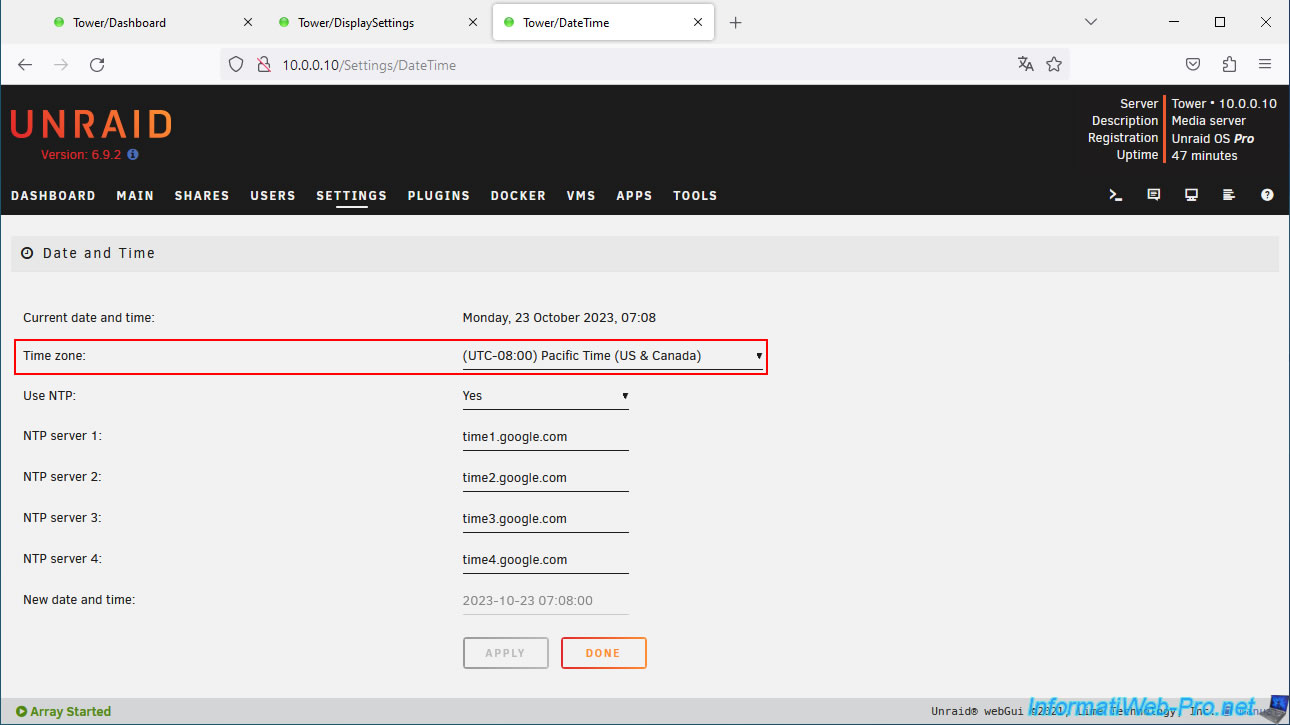
Task: Edit the NTP server 1 field
Action: click(x=545, y=437)
